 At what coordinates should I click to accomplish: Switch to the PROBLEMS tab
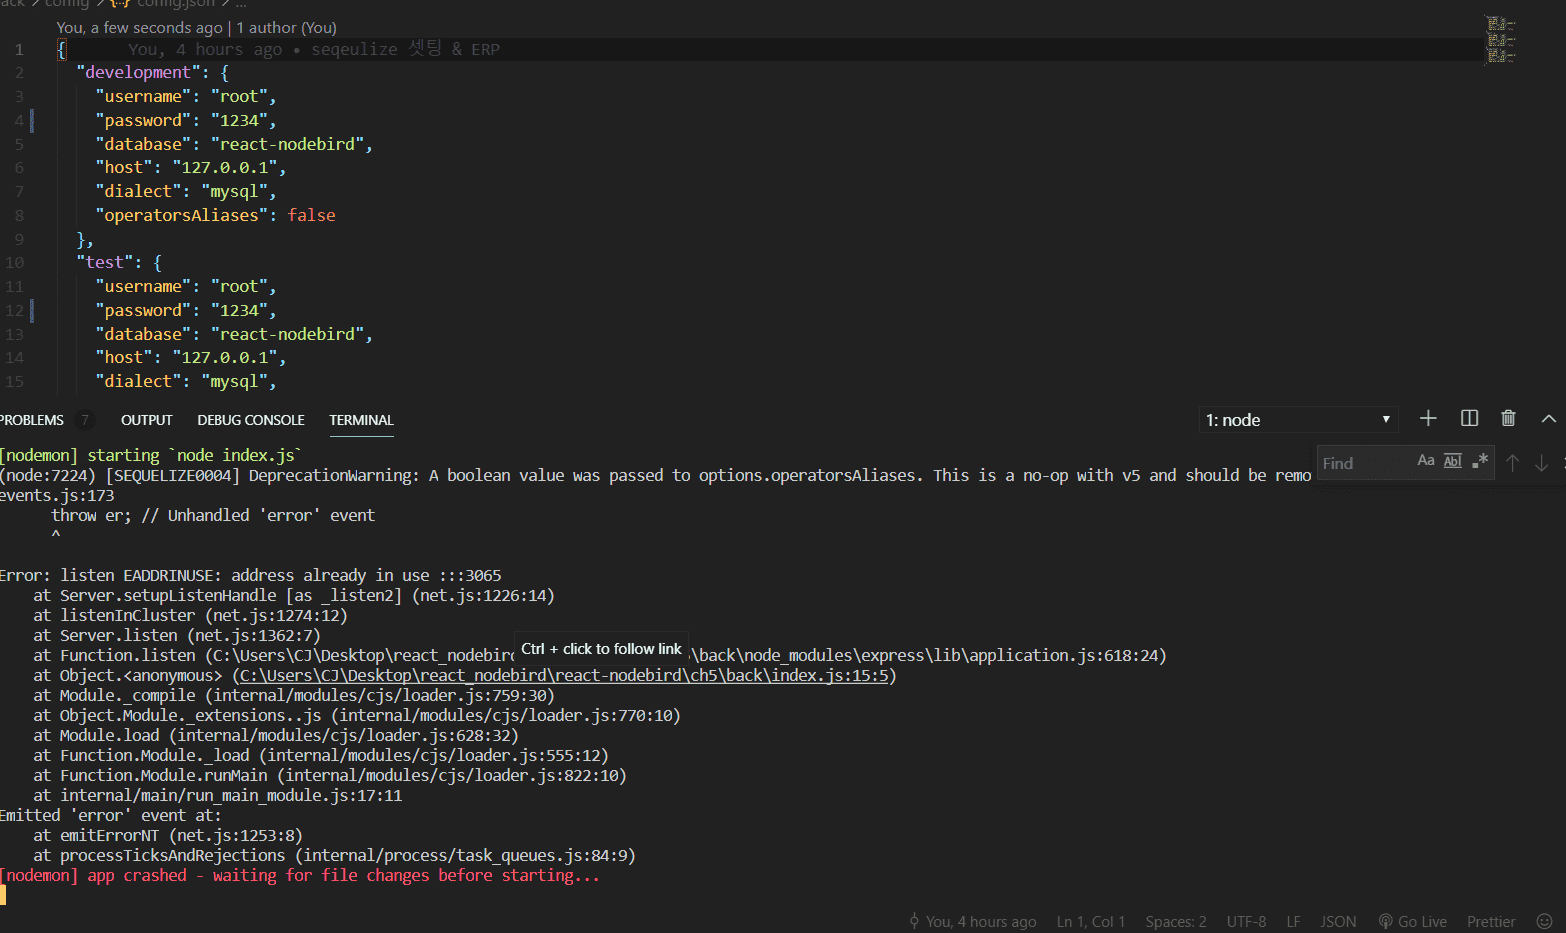click(x=32, y=420)
